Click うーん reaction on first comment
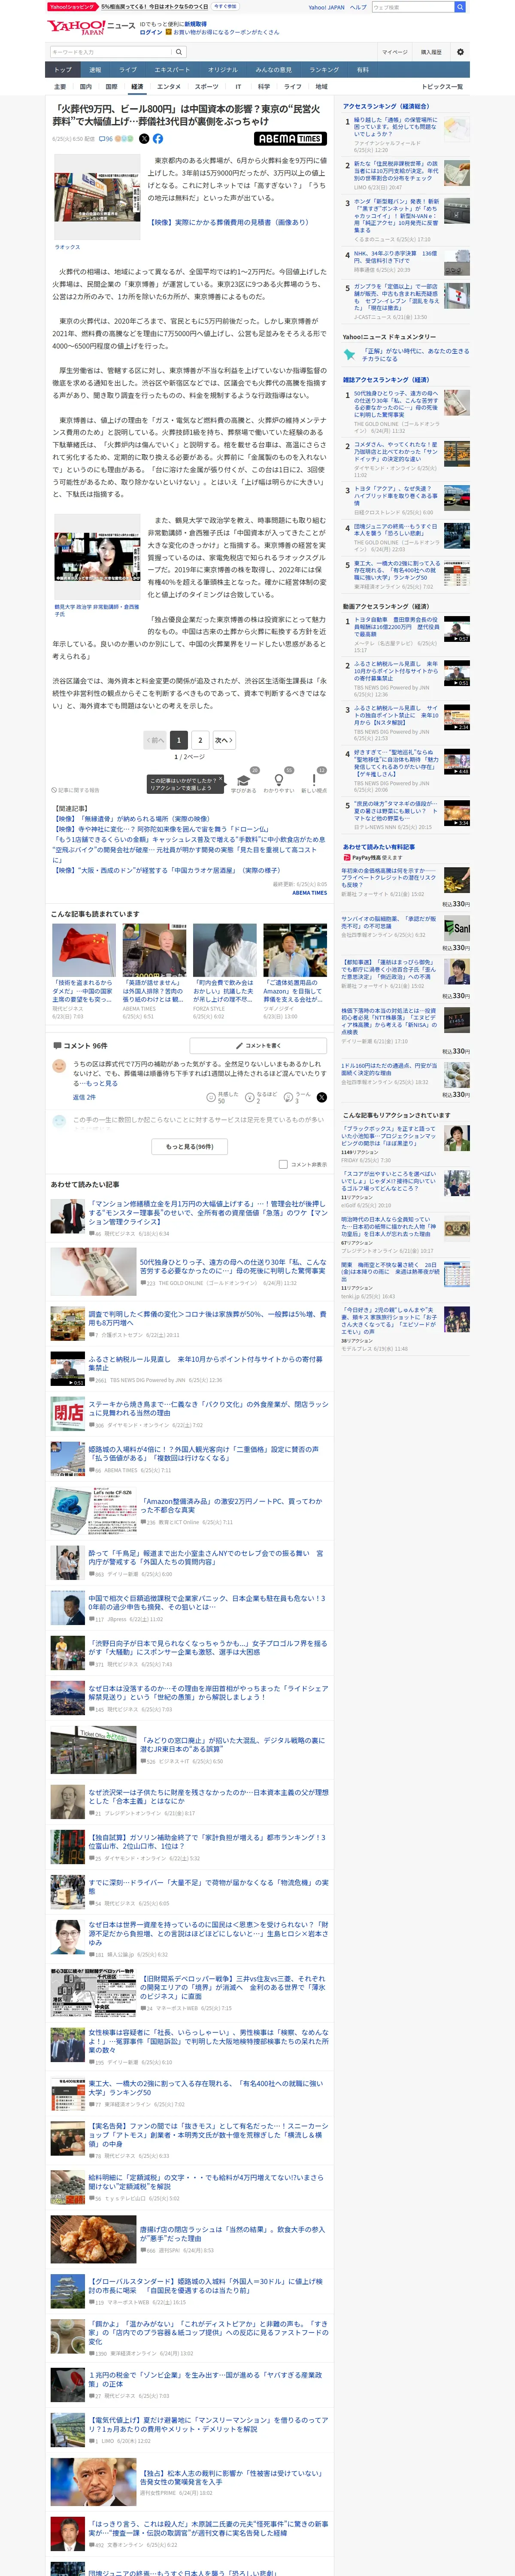Viewport: 515px width, 2576px height. (288, 1097)
